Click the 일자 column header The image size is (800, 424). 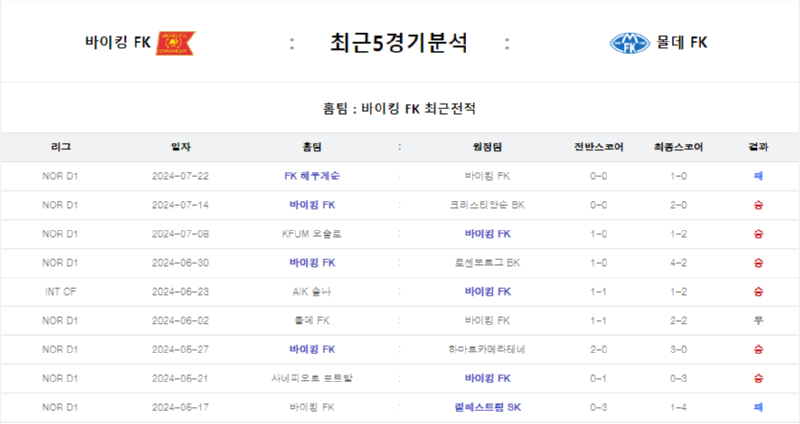pyautogui.click(x=181, y=147)
